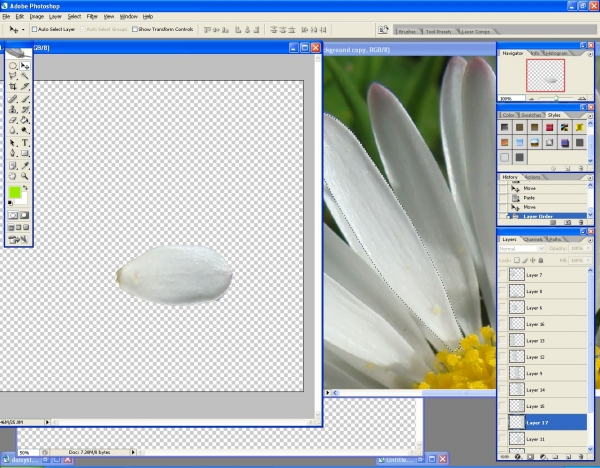Toggle visibility of Layer 11
The height and width of the screenshot is (468, 600).
502,439
